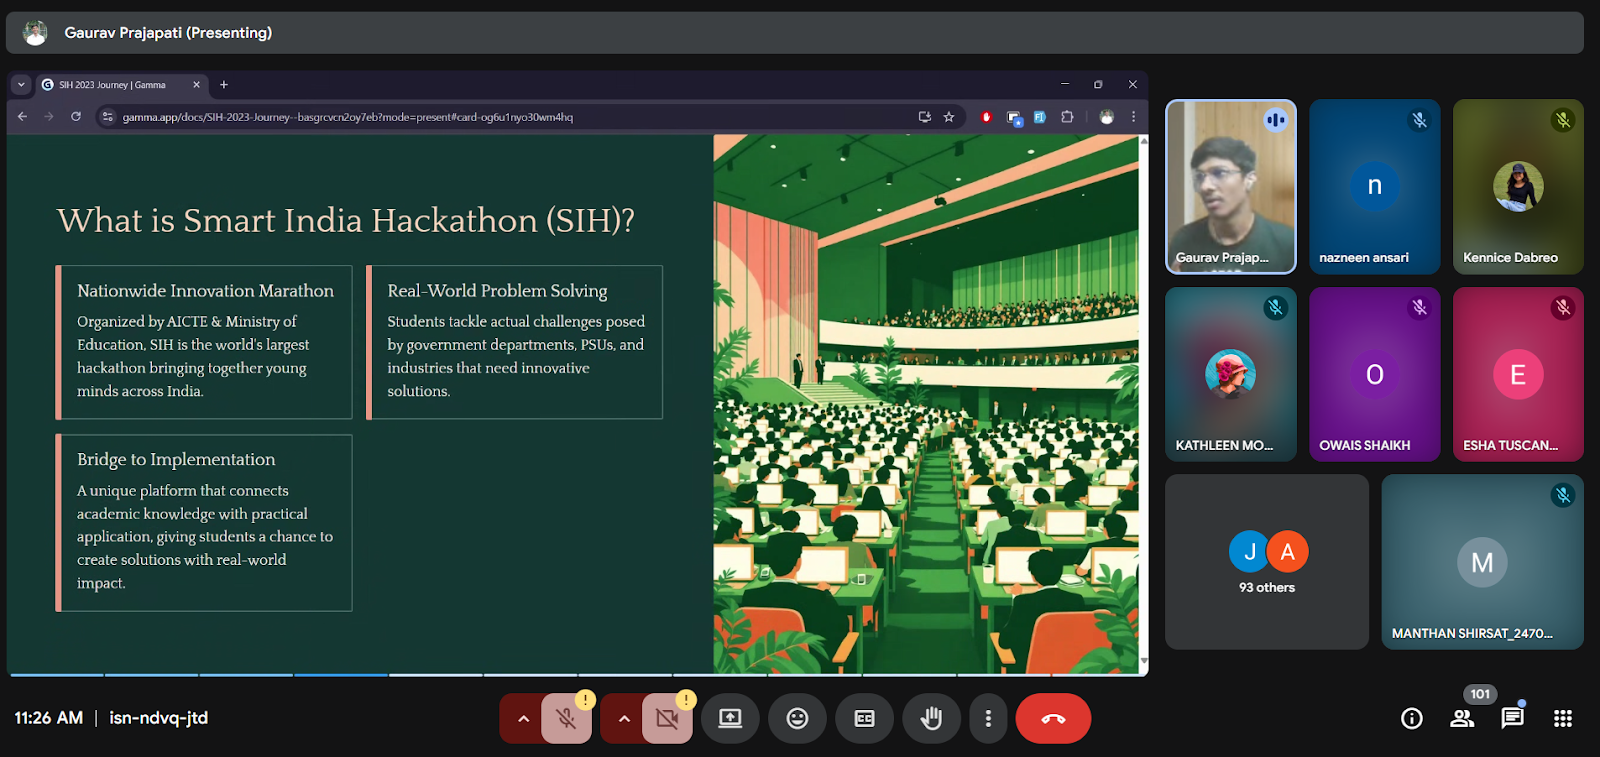Click the Kennice Dabreo participant tile
Viewport: 1600px width, 757px height.
tap(1518, 187)
